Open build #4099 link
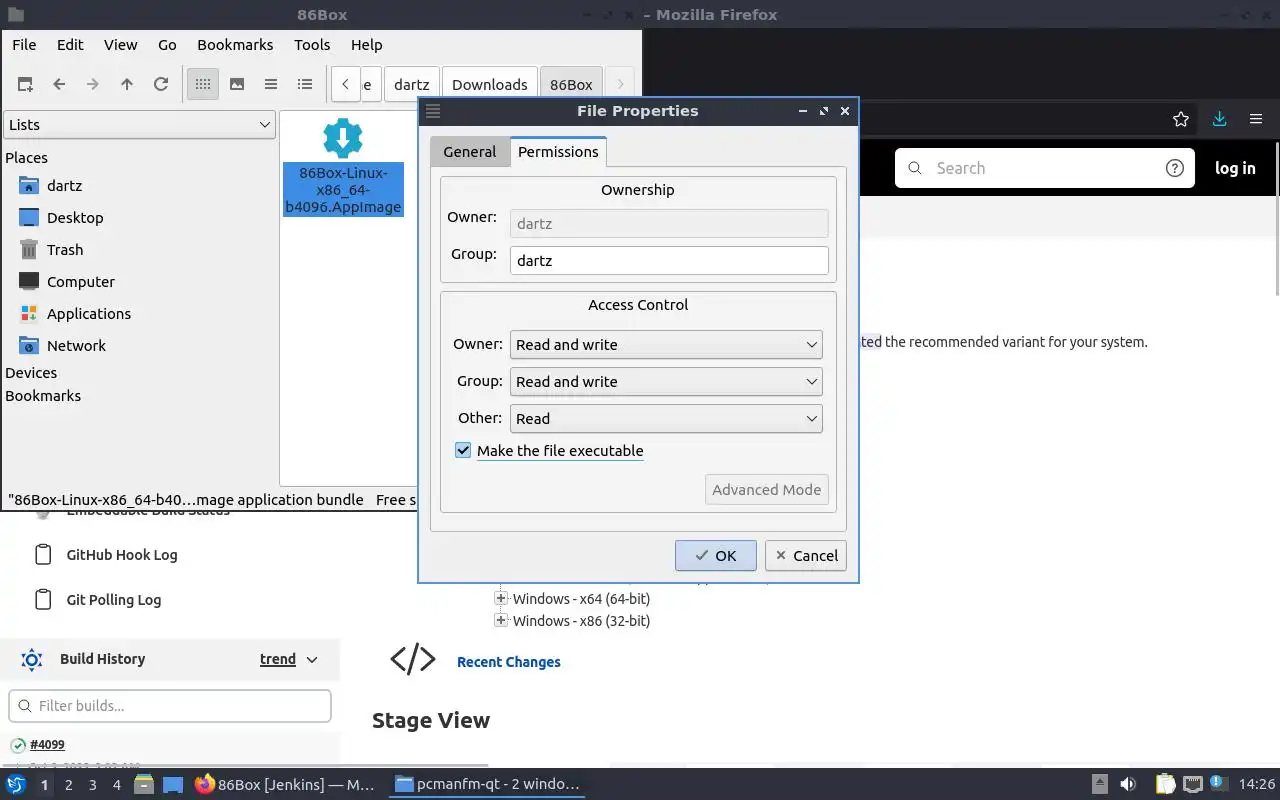 (47, 744)
